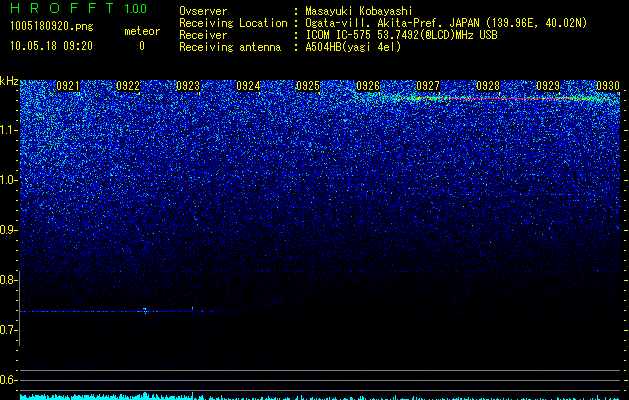This screenshot has width=629, height=400.
Task: Click the 0921 time marker
Action: click(68, 86)
